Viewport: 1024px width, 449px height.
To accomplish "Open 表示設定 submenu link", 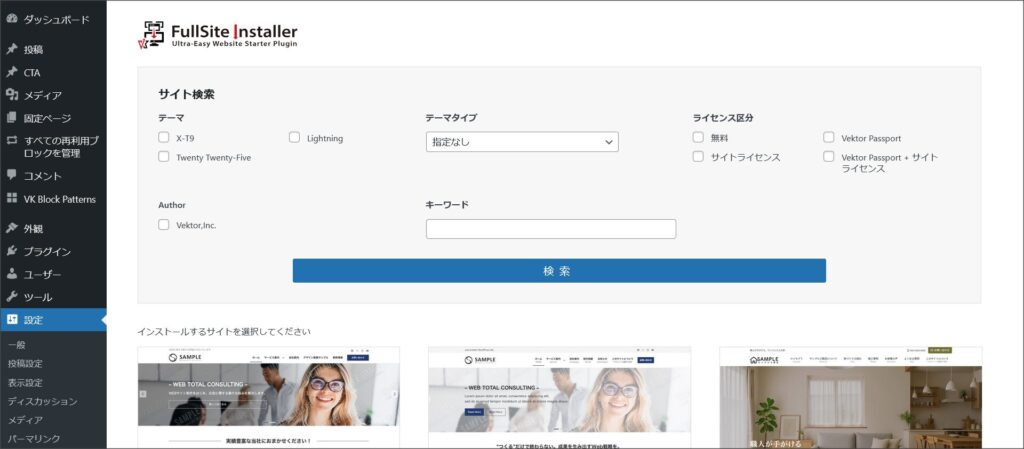I will click(x=25, y=382).
